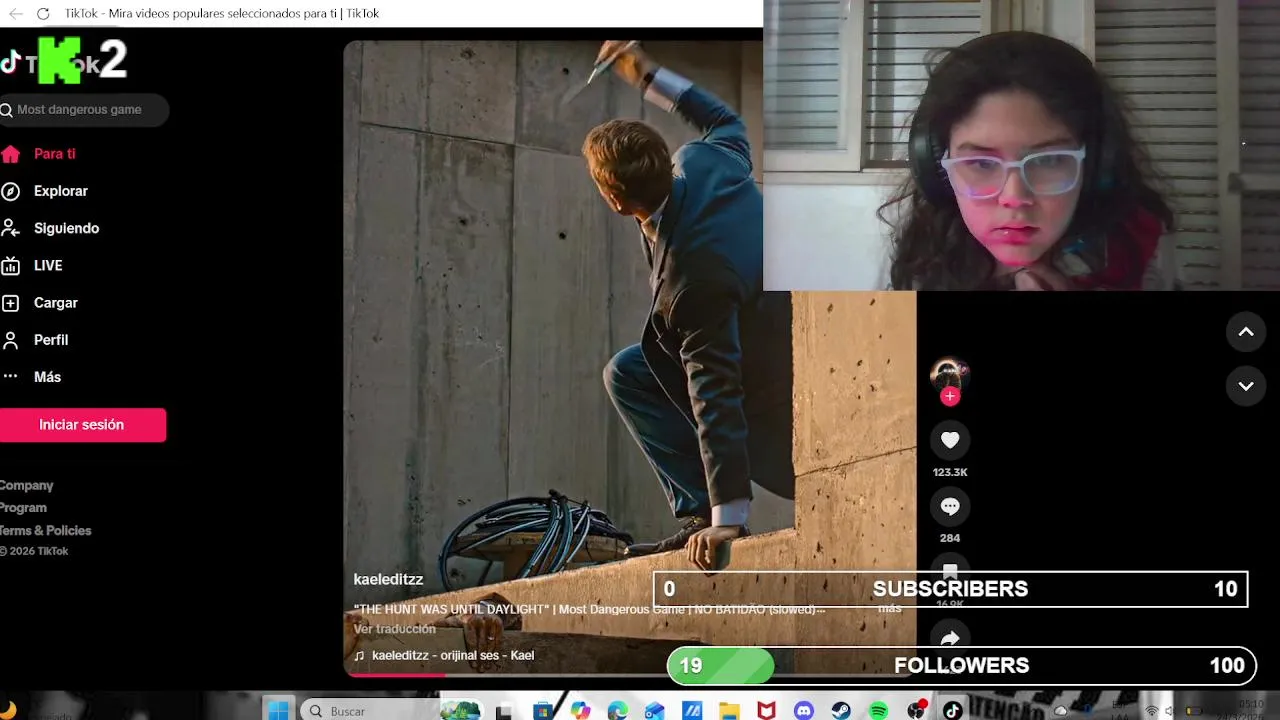Go to the Siguiendo feed
This screenshot has height=720, width=1280.
click(x=66, y=228)
